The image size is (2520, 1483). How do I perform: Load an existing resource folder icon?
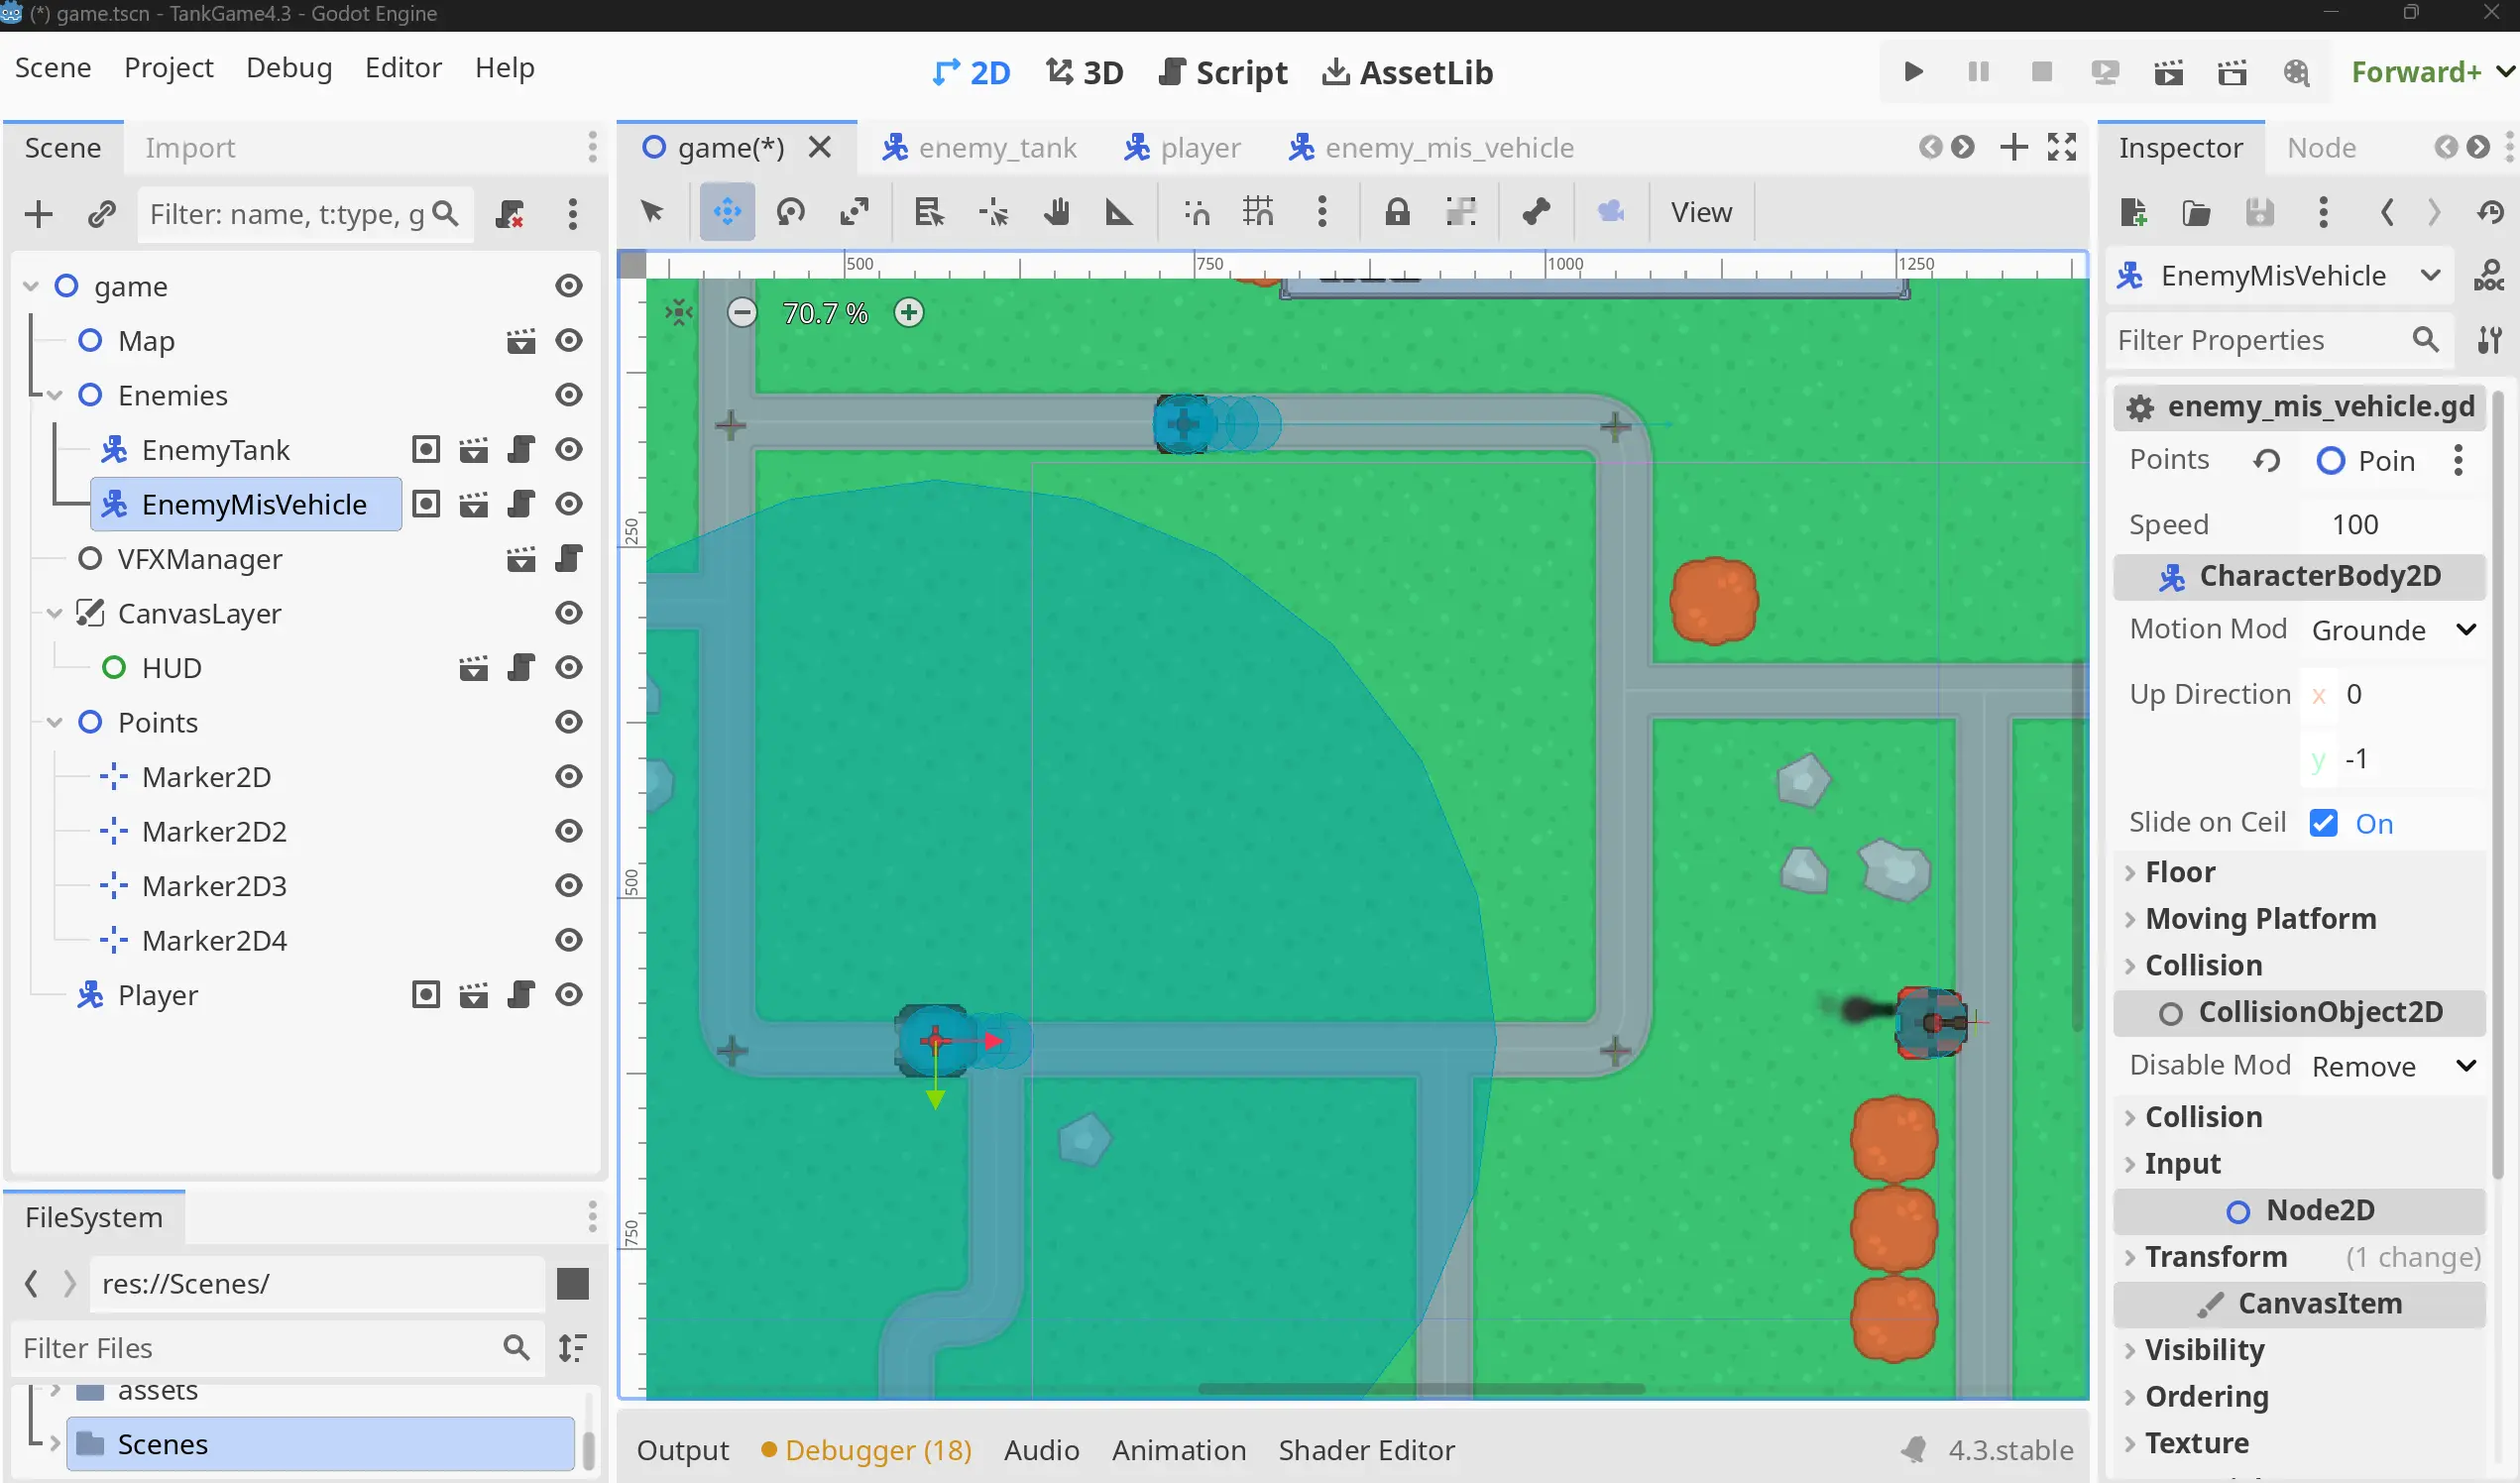[2196, 212]
